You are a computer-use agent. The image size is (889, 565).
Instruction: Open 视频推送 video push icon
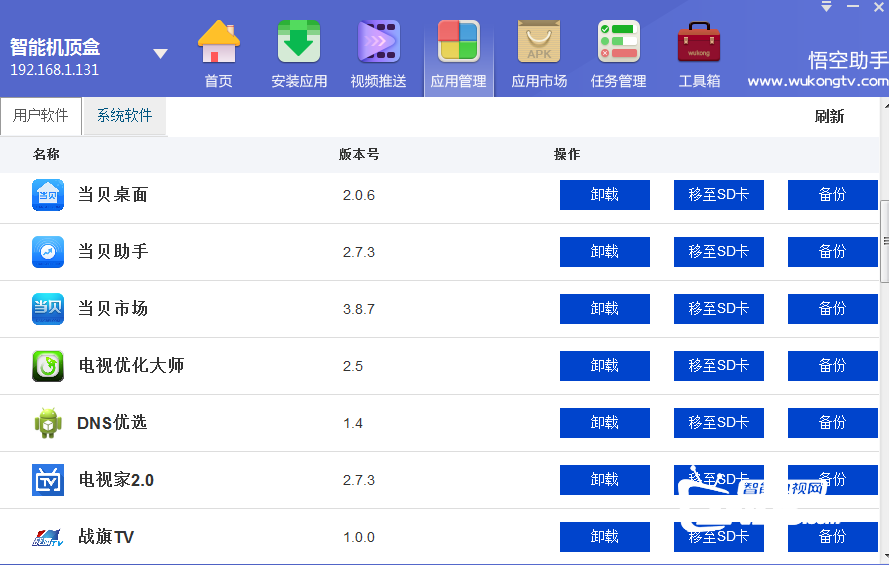coord(379,42)
